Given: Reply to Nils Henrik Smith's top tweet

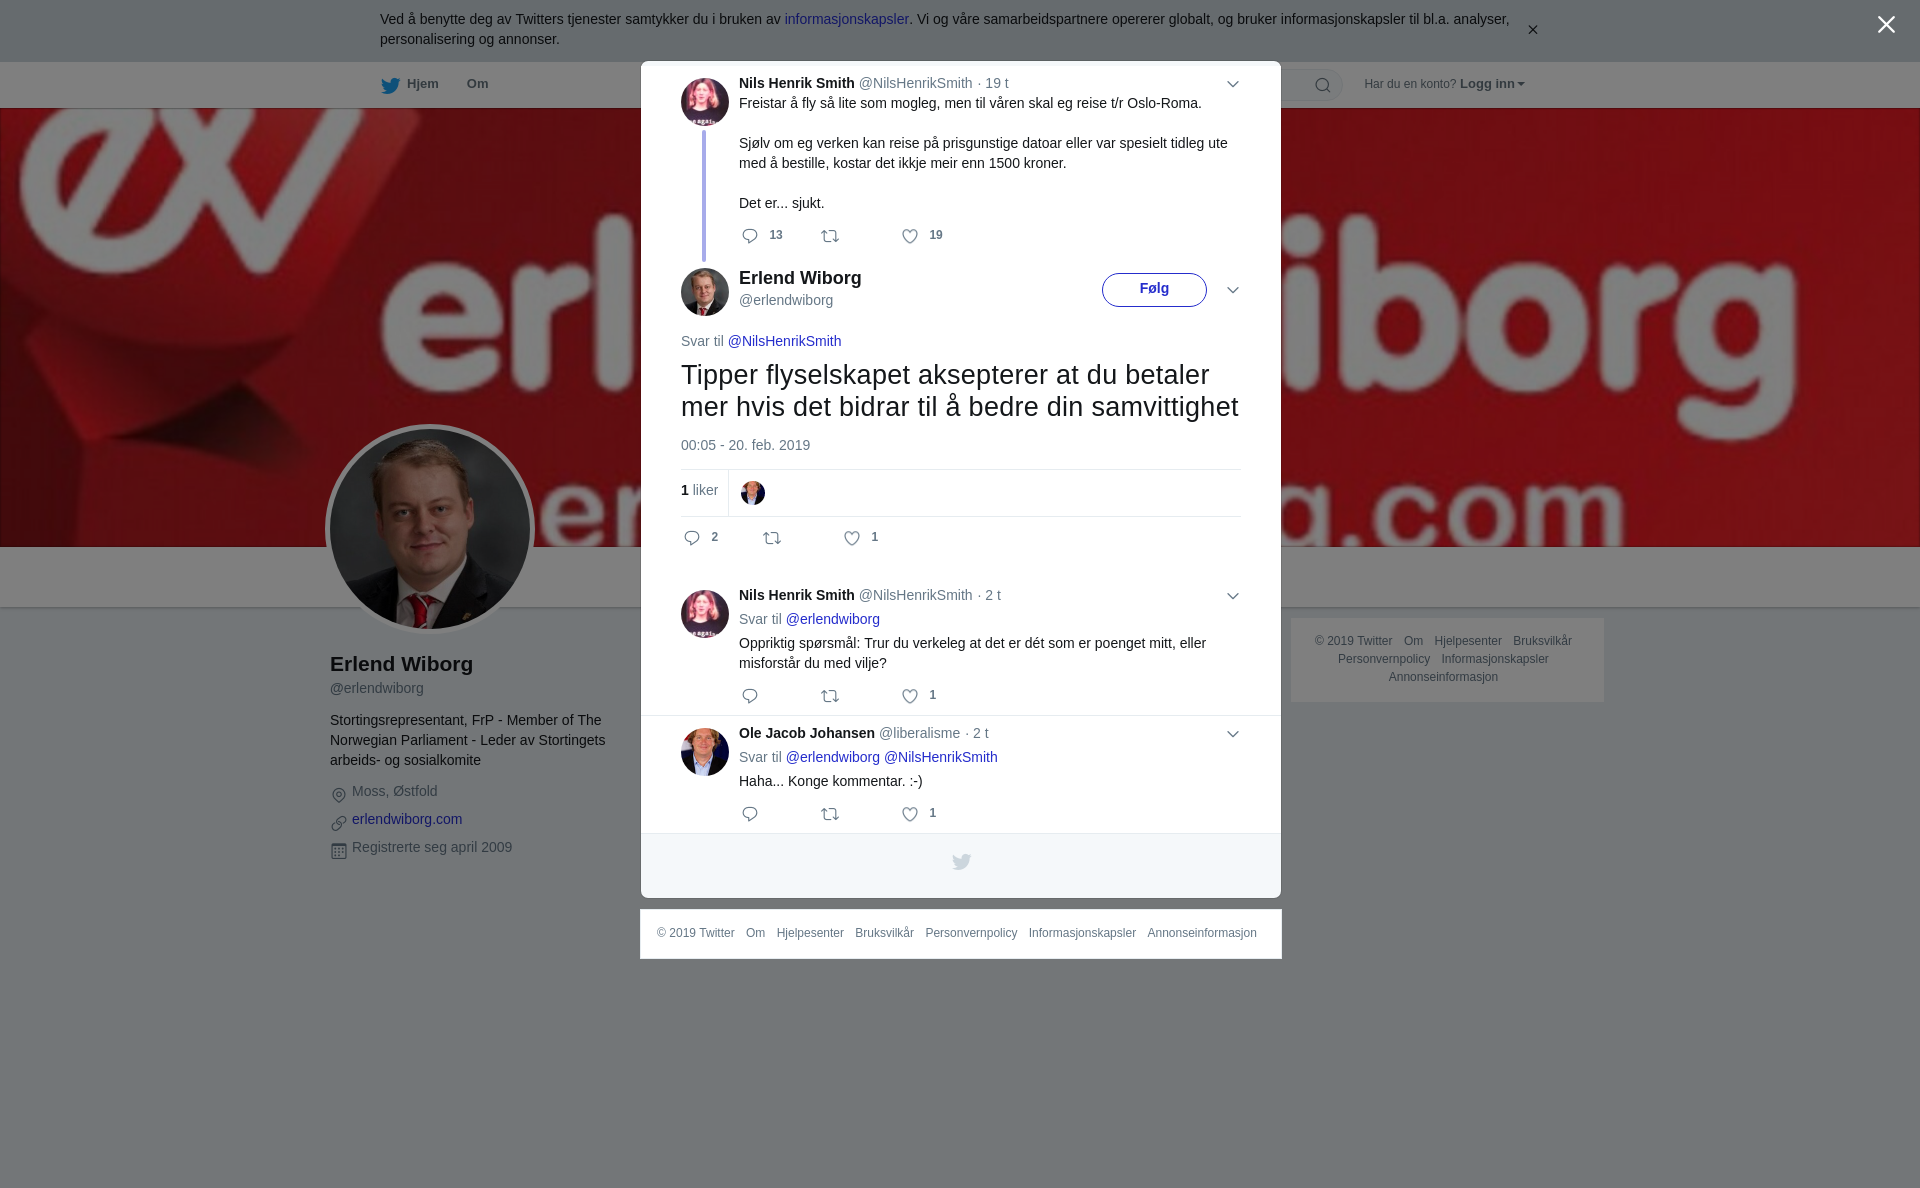Looking at the screenshot, I should click(750, 236).
